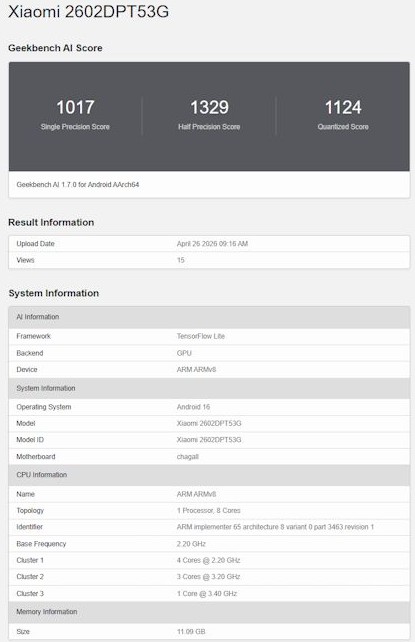Click the 1329 Half Precision Score value
415x642 pixels.
(x=209, y=107)
